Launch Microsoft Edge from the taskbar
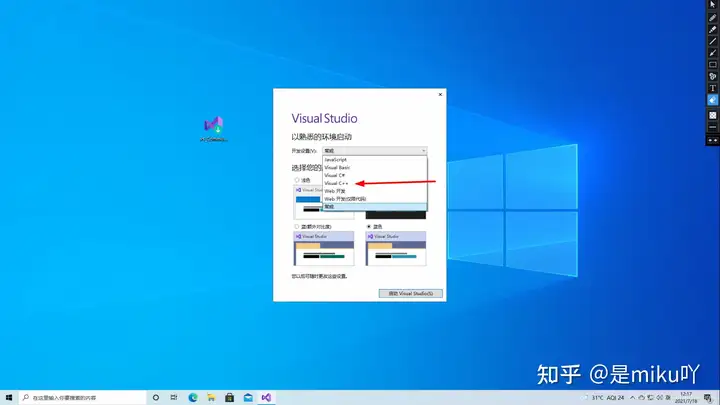 (193, 398)
